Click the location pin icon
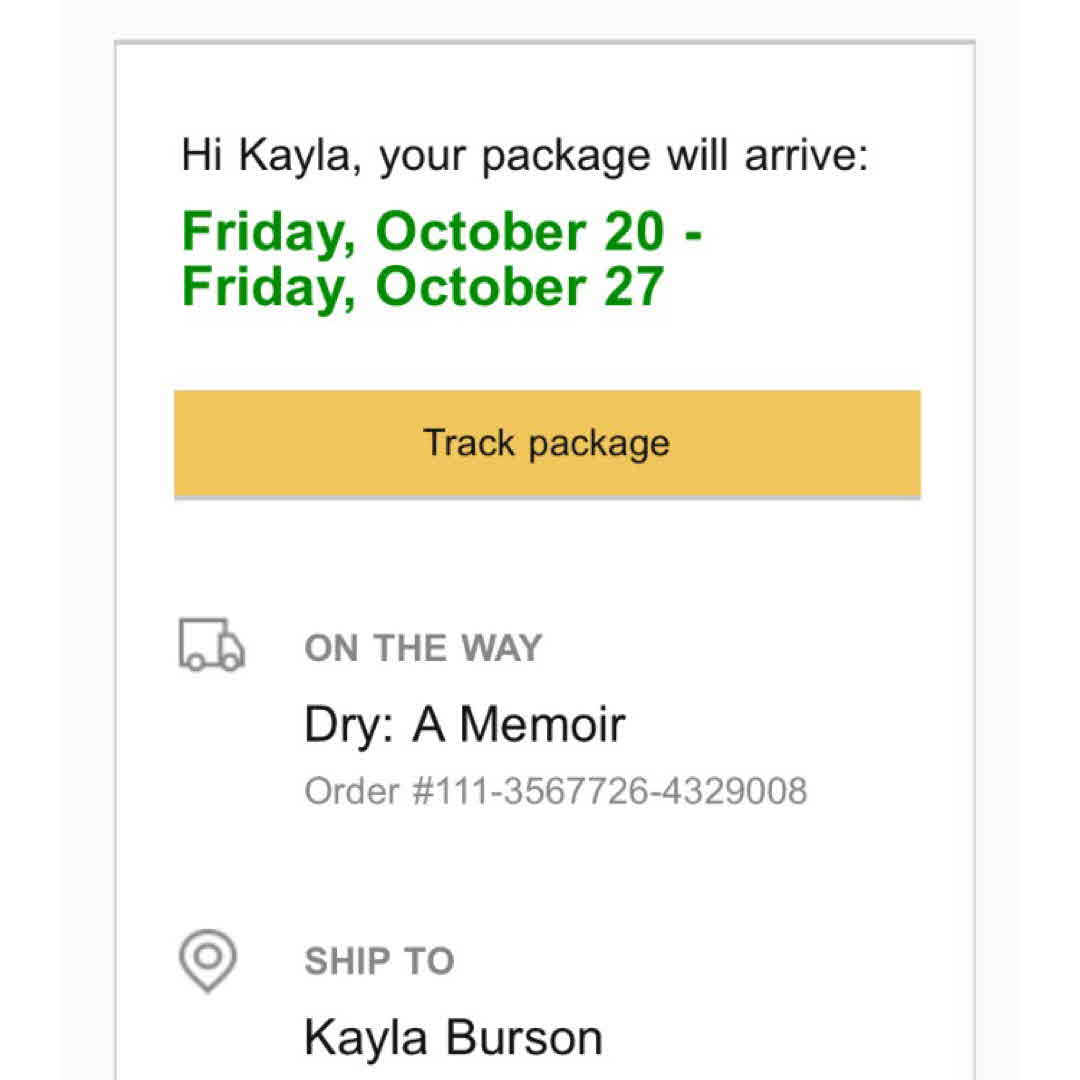1080x1080 pixels. 207,960
